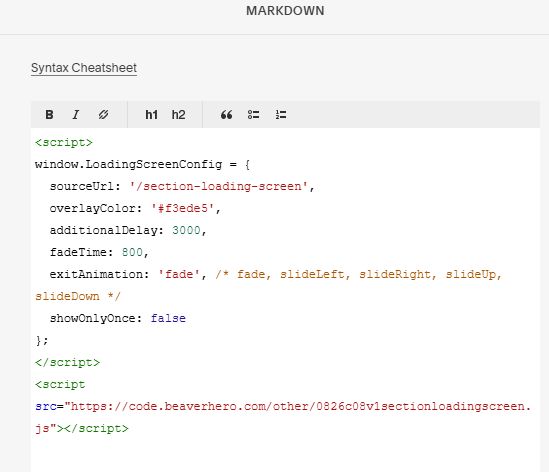Image resolution: width=549 pixels, height=472 pixels.
Task: Insert a link using chain icon
Action: tap(103, 114)
